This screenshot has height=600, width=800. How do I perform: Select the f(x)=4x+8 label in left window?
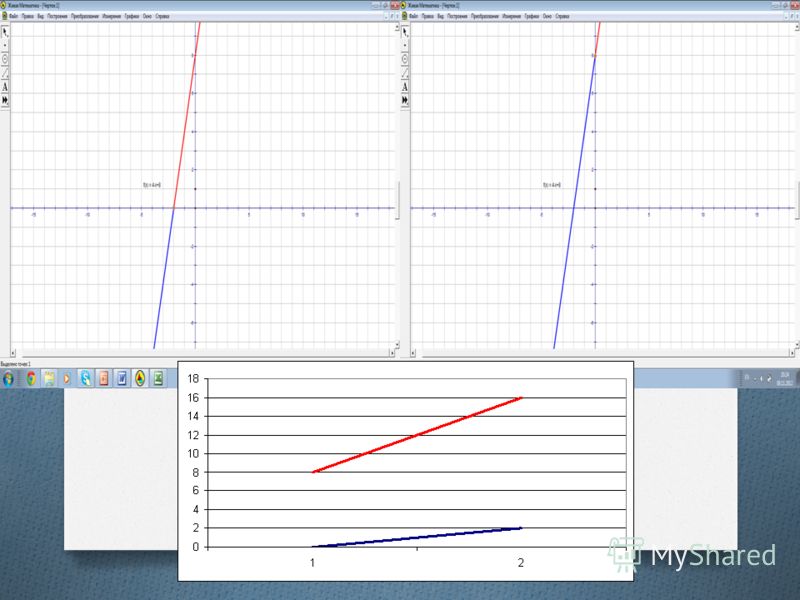[152, 185]
